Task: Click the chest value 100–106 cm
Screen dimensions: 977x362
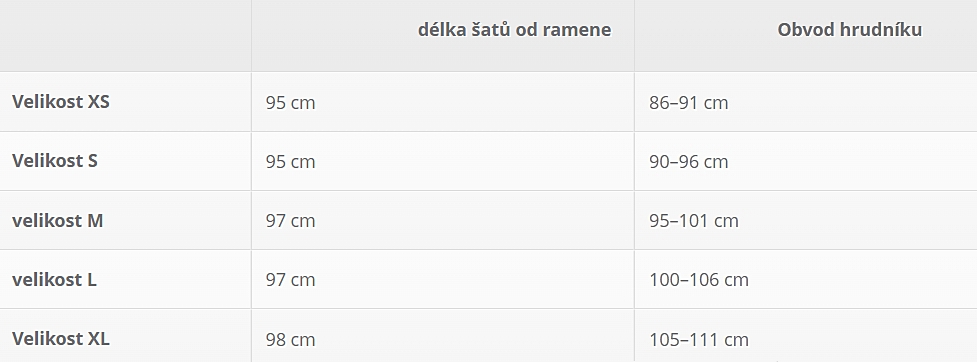Action: pyautogui.click(x=698, y=280)
